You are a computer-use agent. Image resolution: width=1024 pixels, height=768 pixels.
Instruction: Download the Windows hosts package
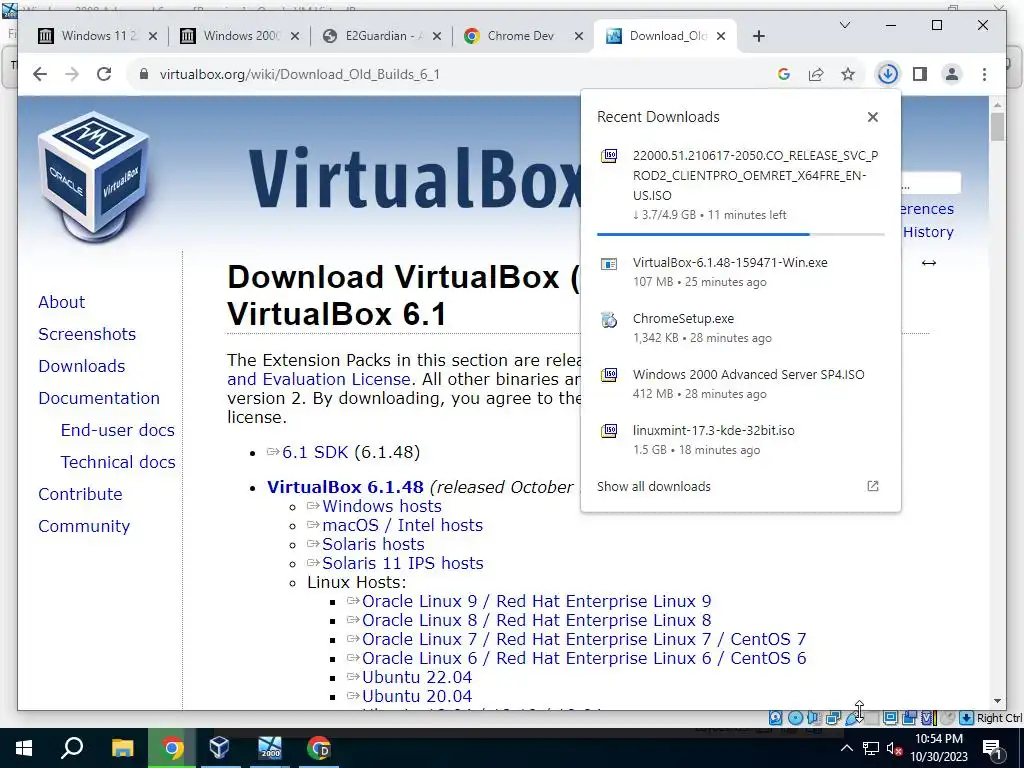tap(381, 506)
